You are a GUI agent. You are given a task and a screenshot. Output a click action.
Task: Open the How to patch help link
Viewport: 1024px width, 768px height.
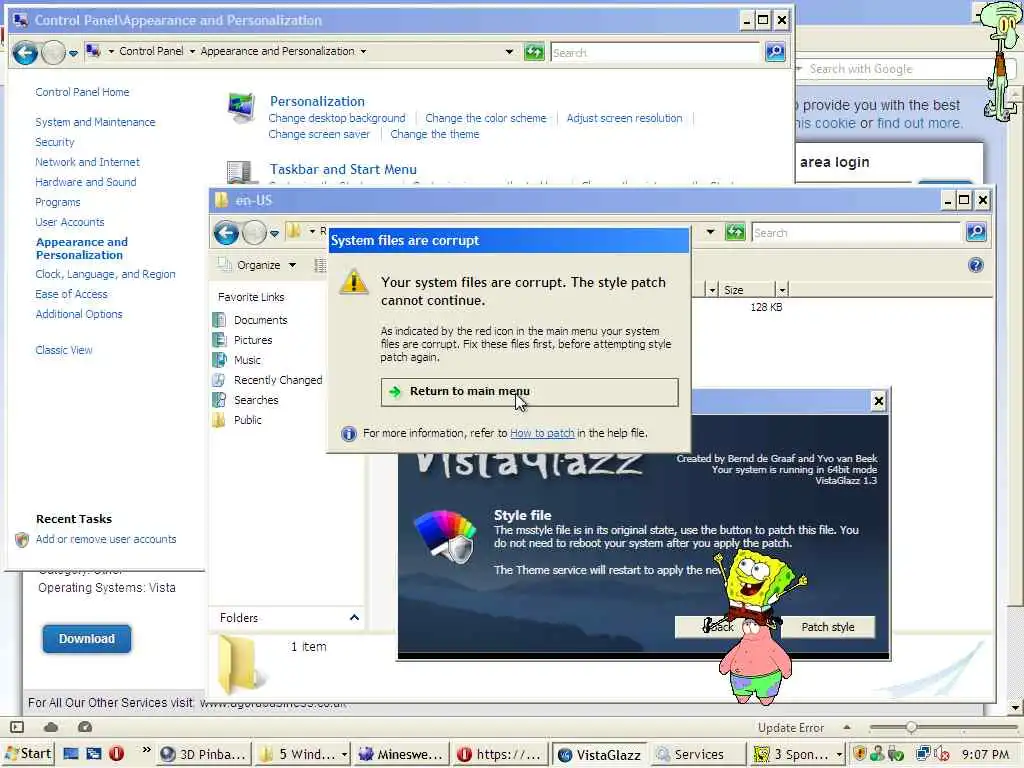[x=542, y=433]
